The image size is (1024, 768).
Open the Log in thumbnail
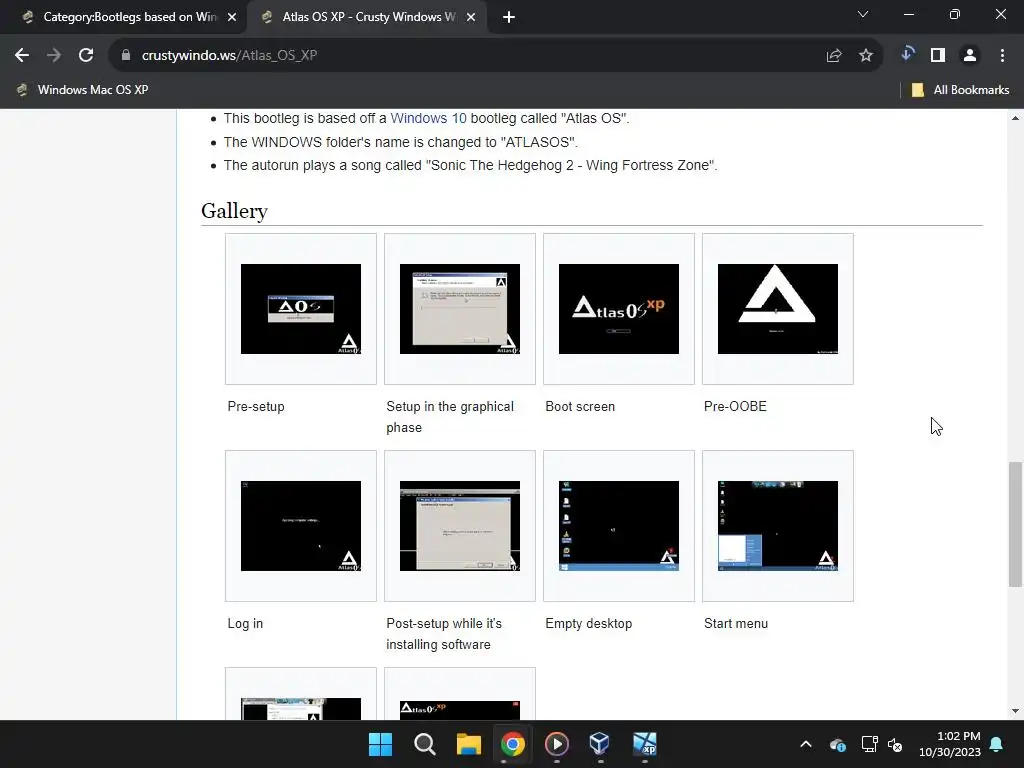click(300, 526)
